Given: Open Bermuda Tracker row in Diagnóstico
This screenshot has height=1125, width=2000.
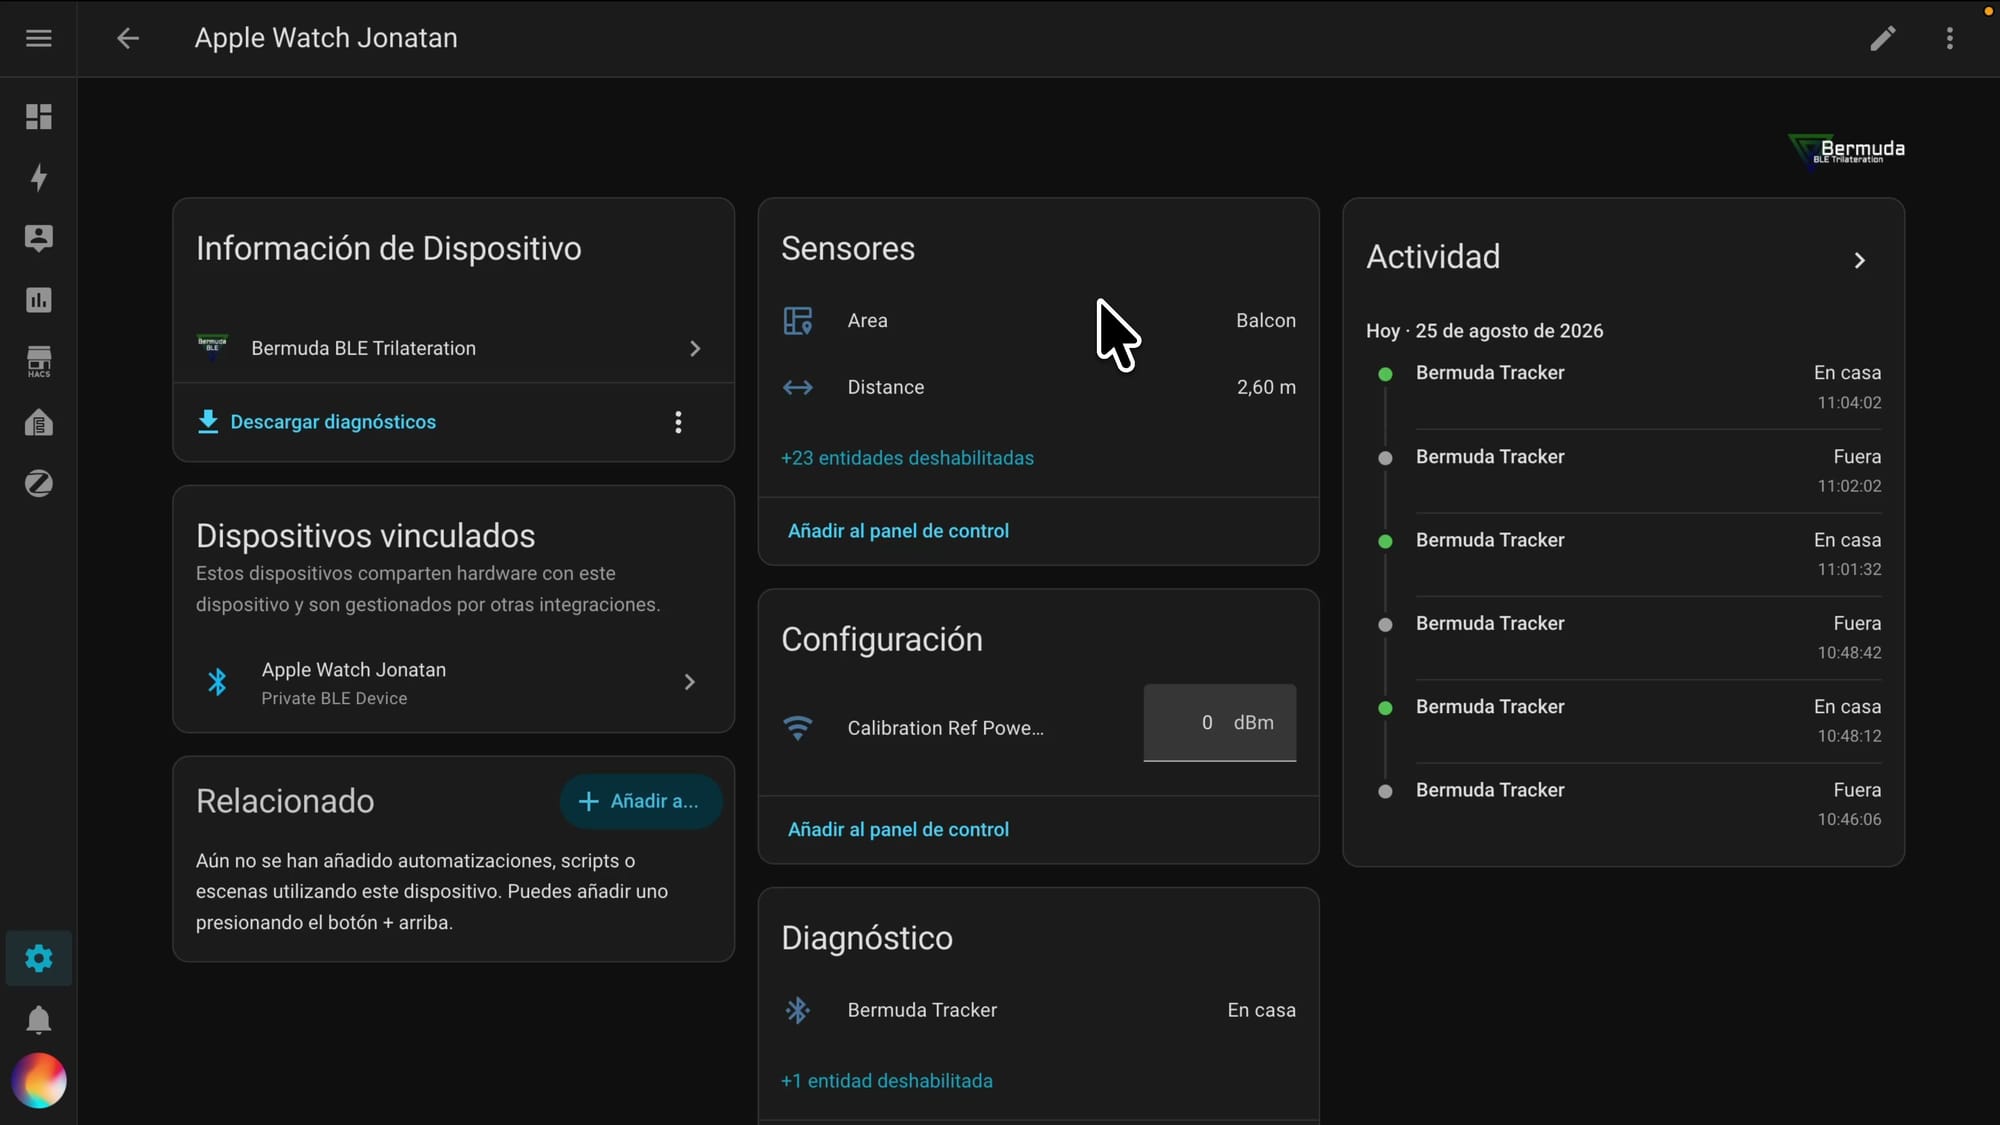Looking at the screenshot, I should 1038,1011.
